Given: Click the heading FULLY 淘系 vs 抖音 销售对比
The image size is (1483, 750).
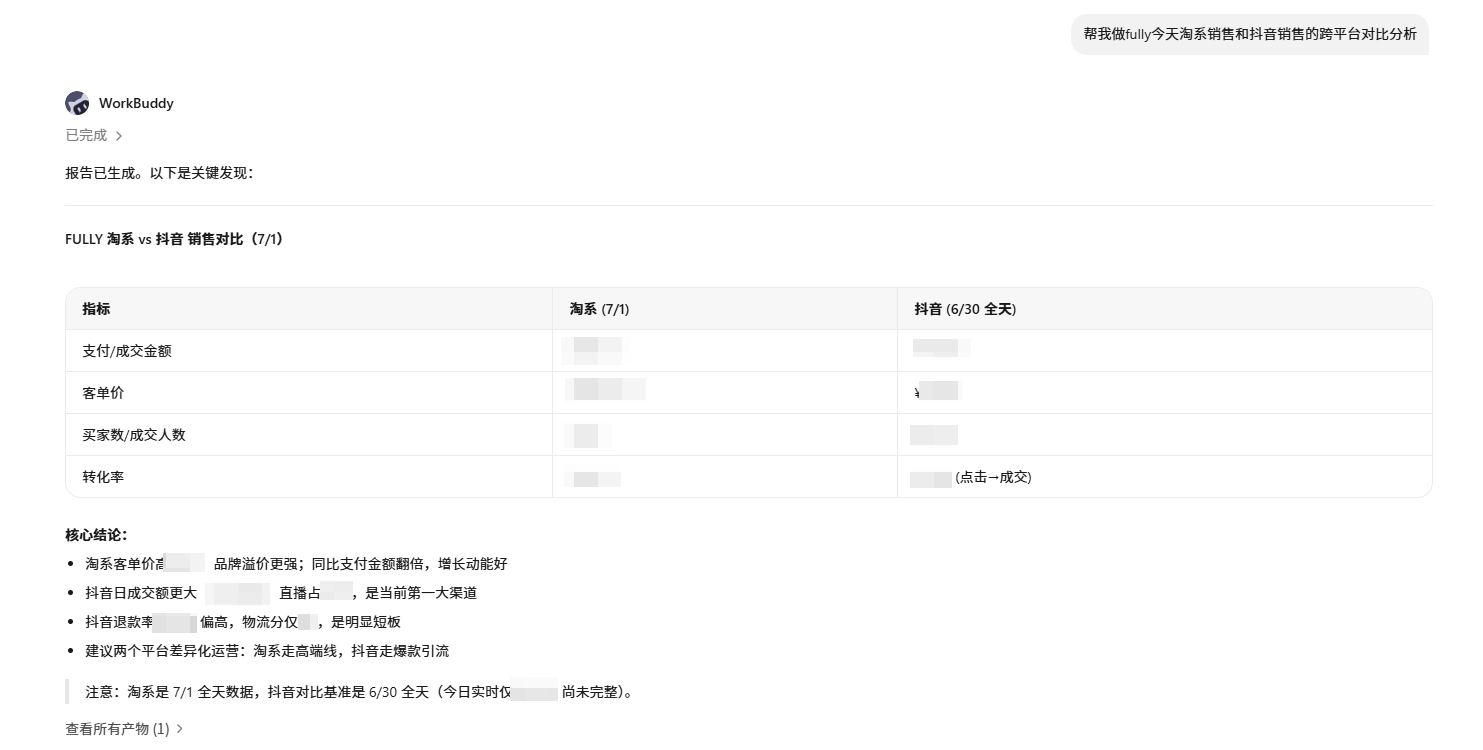Looking at the screenshot, I should (174, 239).
